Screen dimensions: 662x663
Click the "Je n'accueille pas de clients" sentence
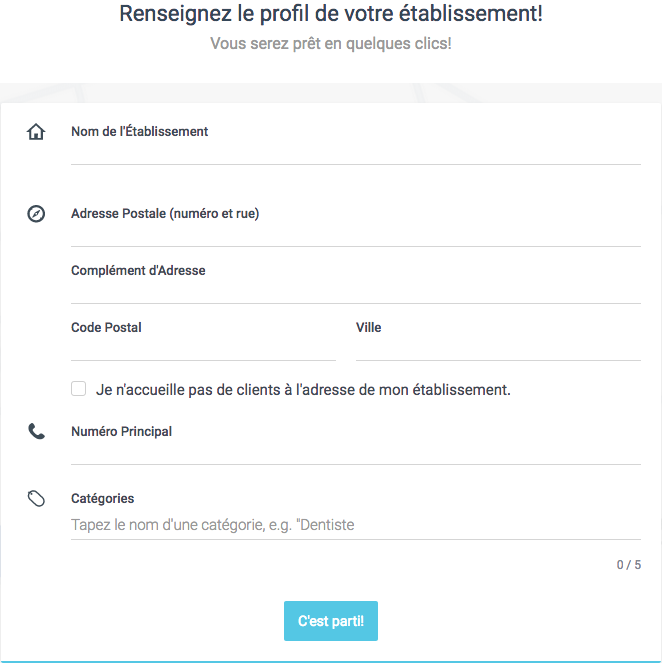click(303, 390)
